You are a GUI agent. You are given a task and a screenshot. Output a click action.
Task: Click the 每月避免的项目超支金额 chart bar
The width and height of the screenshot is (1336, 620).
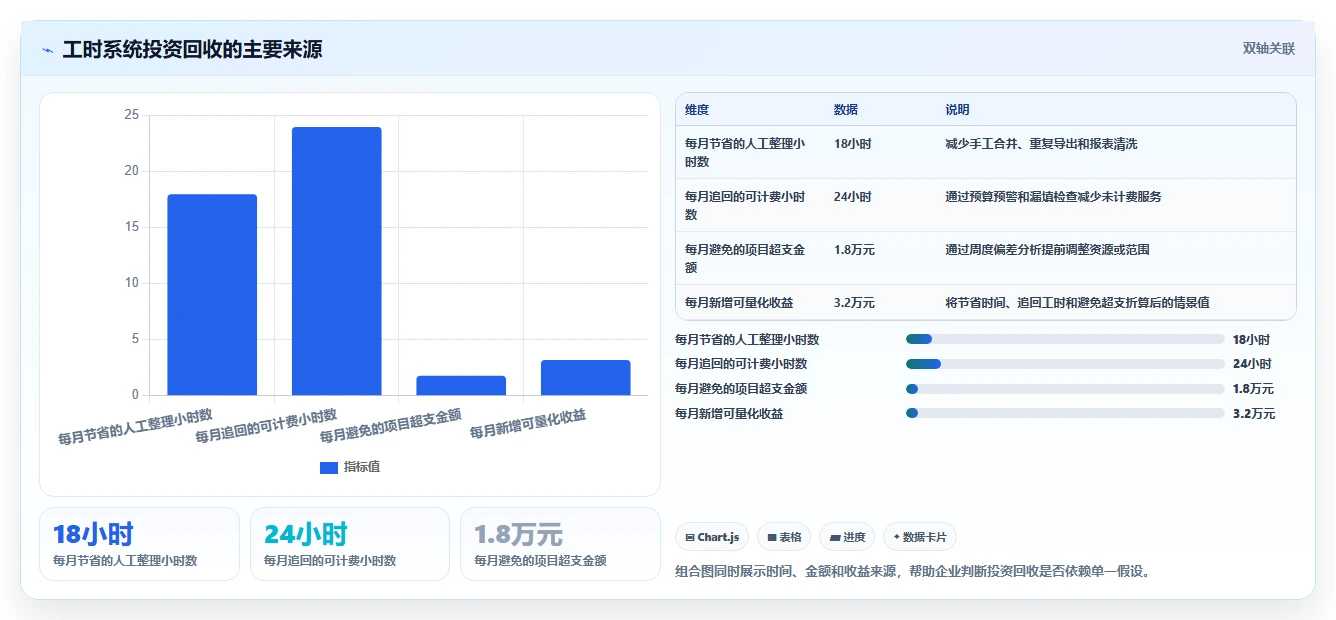[x=461, y=386]
